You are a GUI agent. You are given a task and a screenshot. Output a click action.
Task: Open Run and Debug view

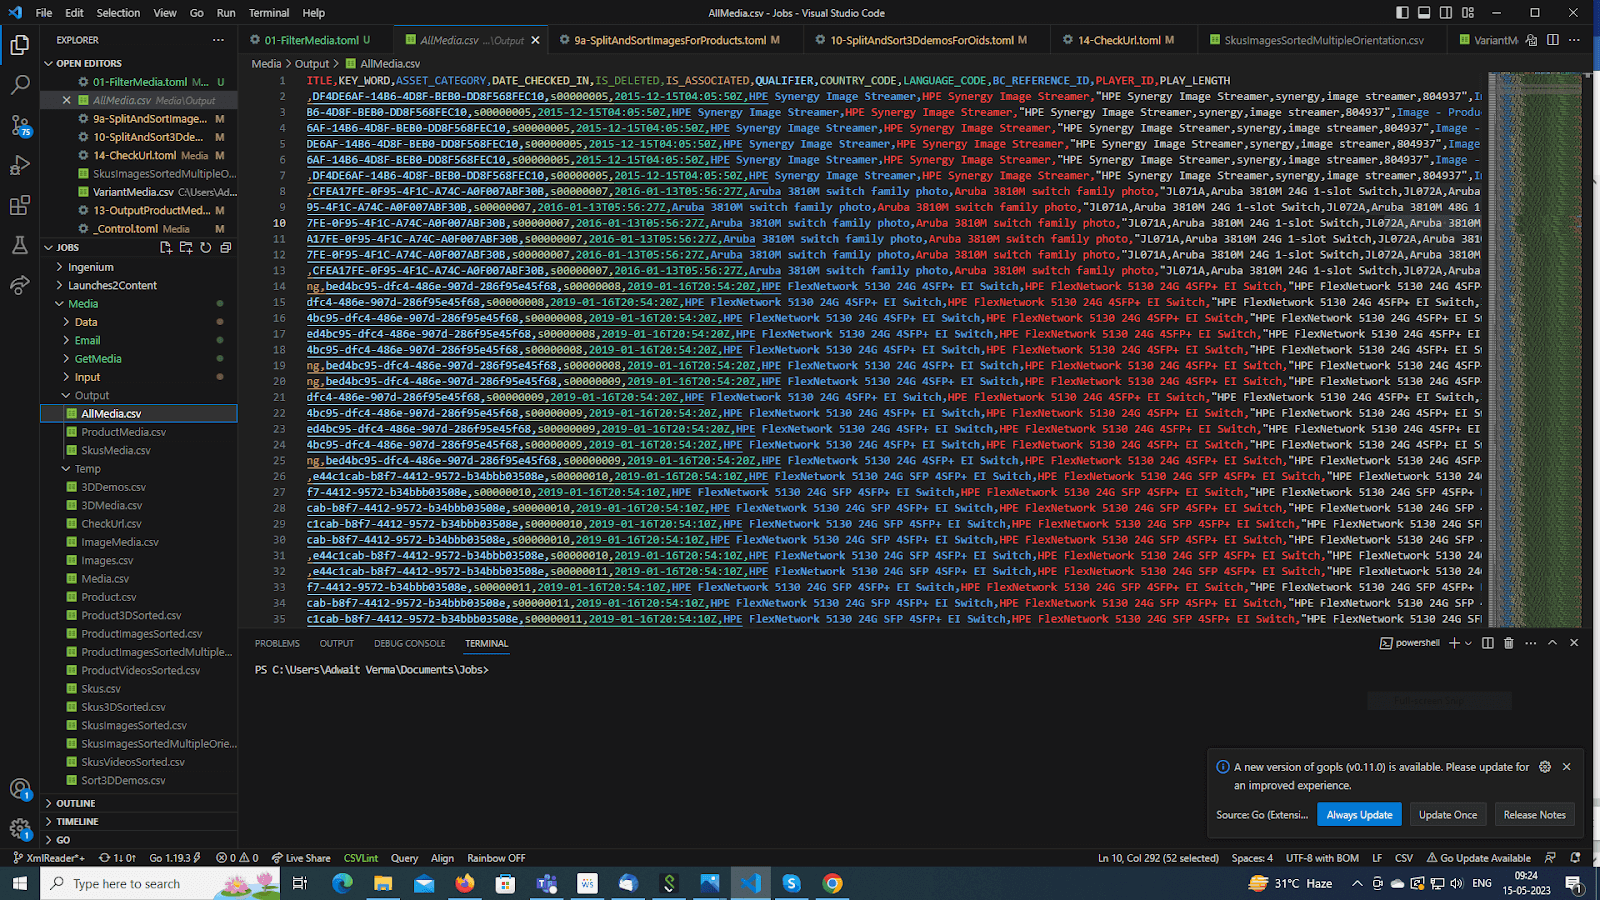pyautogui.click(x=20, y=166)
